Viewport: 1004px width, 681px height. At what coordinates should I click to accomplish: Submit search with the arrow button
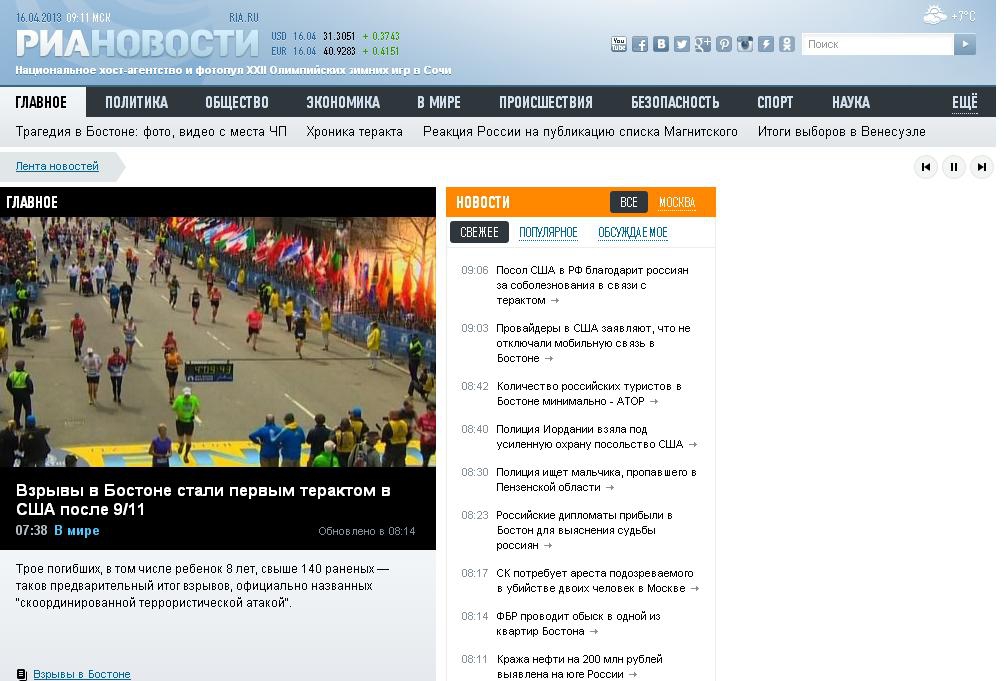coord(965,44)
